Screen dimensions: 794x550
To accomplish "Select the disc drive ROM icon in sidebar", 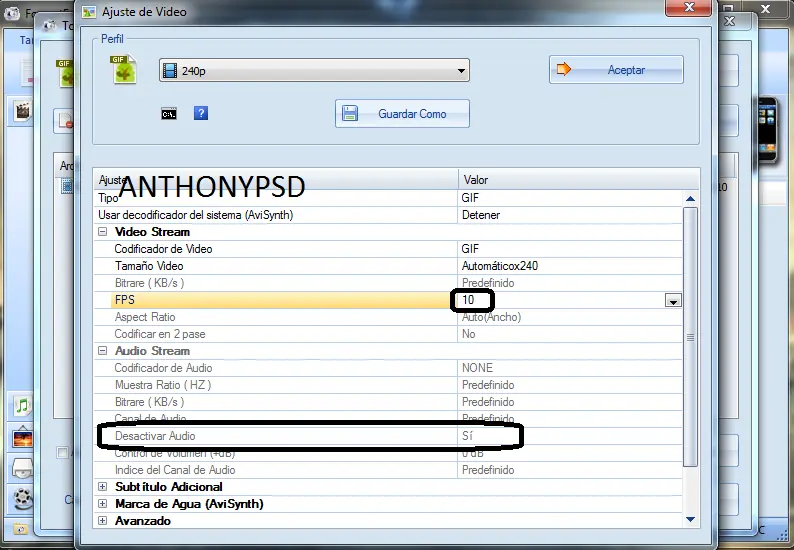I will click(23, 468).
